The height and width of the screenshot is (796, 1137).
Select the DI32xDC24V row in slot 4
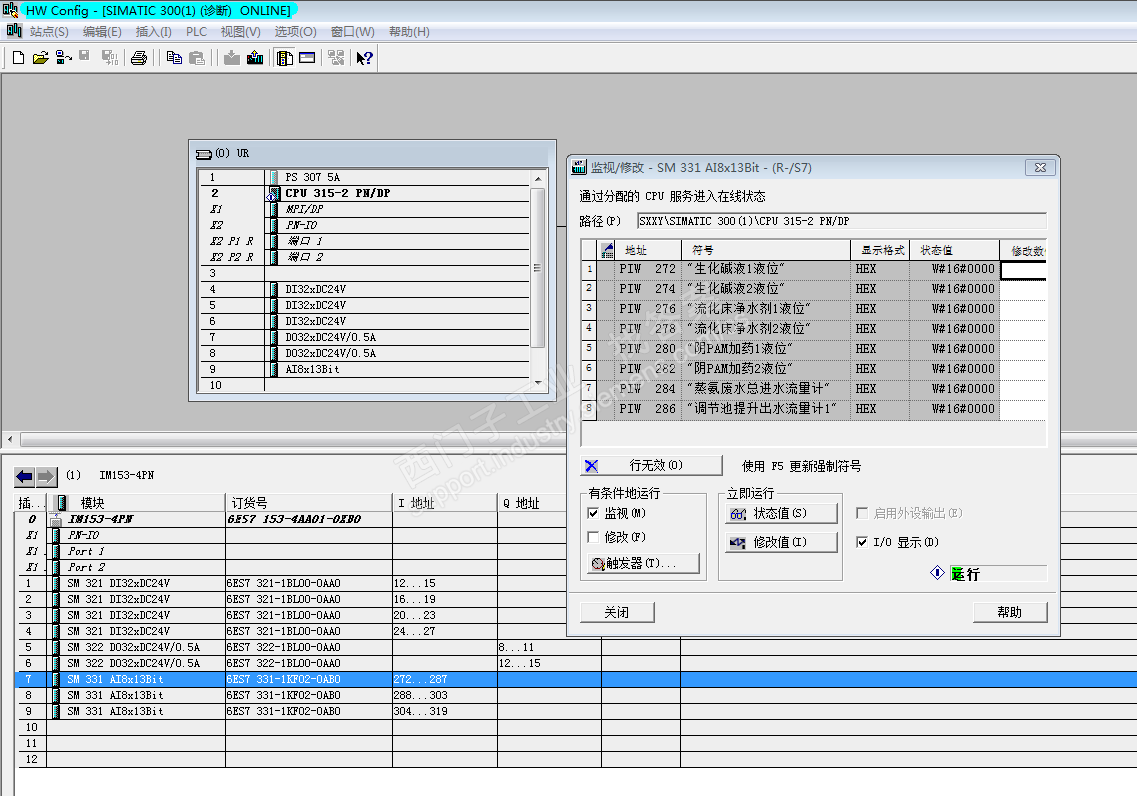coord(365,289)
